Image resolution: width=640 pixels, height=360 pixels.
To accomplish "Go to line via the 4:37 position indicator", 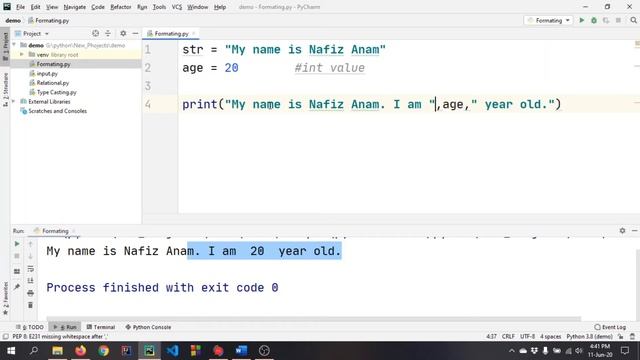I will point(491,336).
